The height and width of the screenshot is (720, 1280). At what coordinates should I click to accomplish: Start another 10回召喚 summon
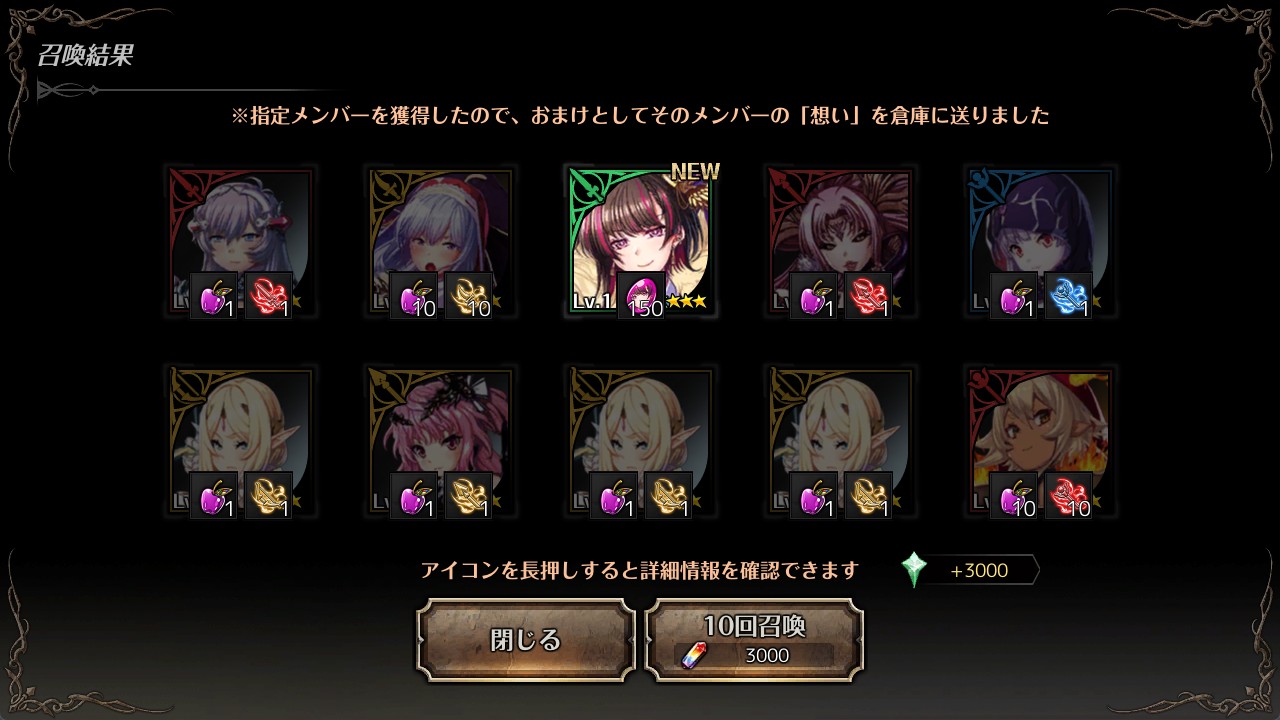[x=754, y=640]
